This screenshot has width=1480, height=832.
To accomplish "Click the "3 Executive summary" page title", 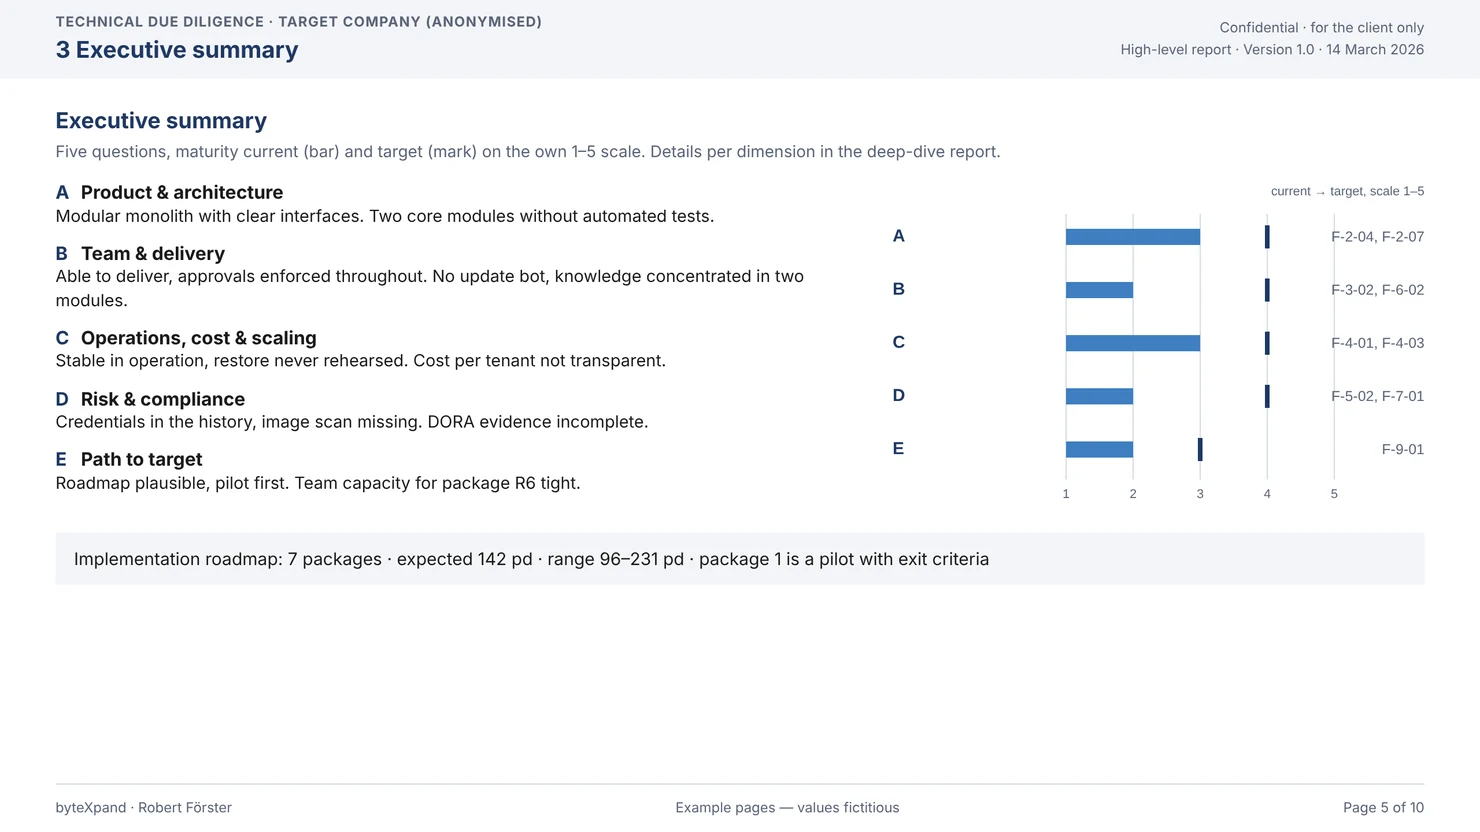I will pos(177,50).
